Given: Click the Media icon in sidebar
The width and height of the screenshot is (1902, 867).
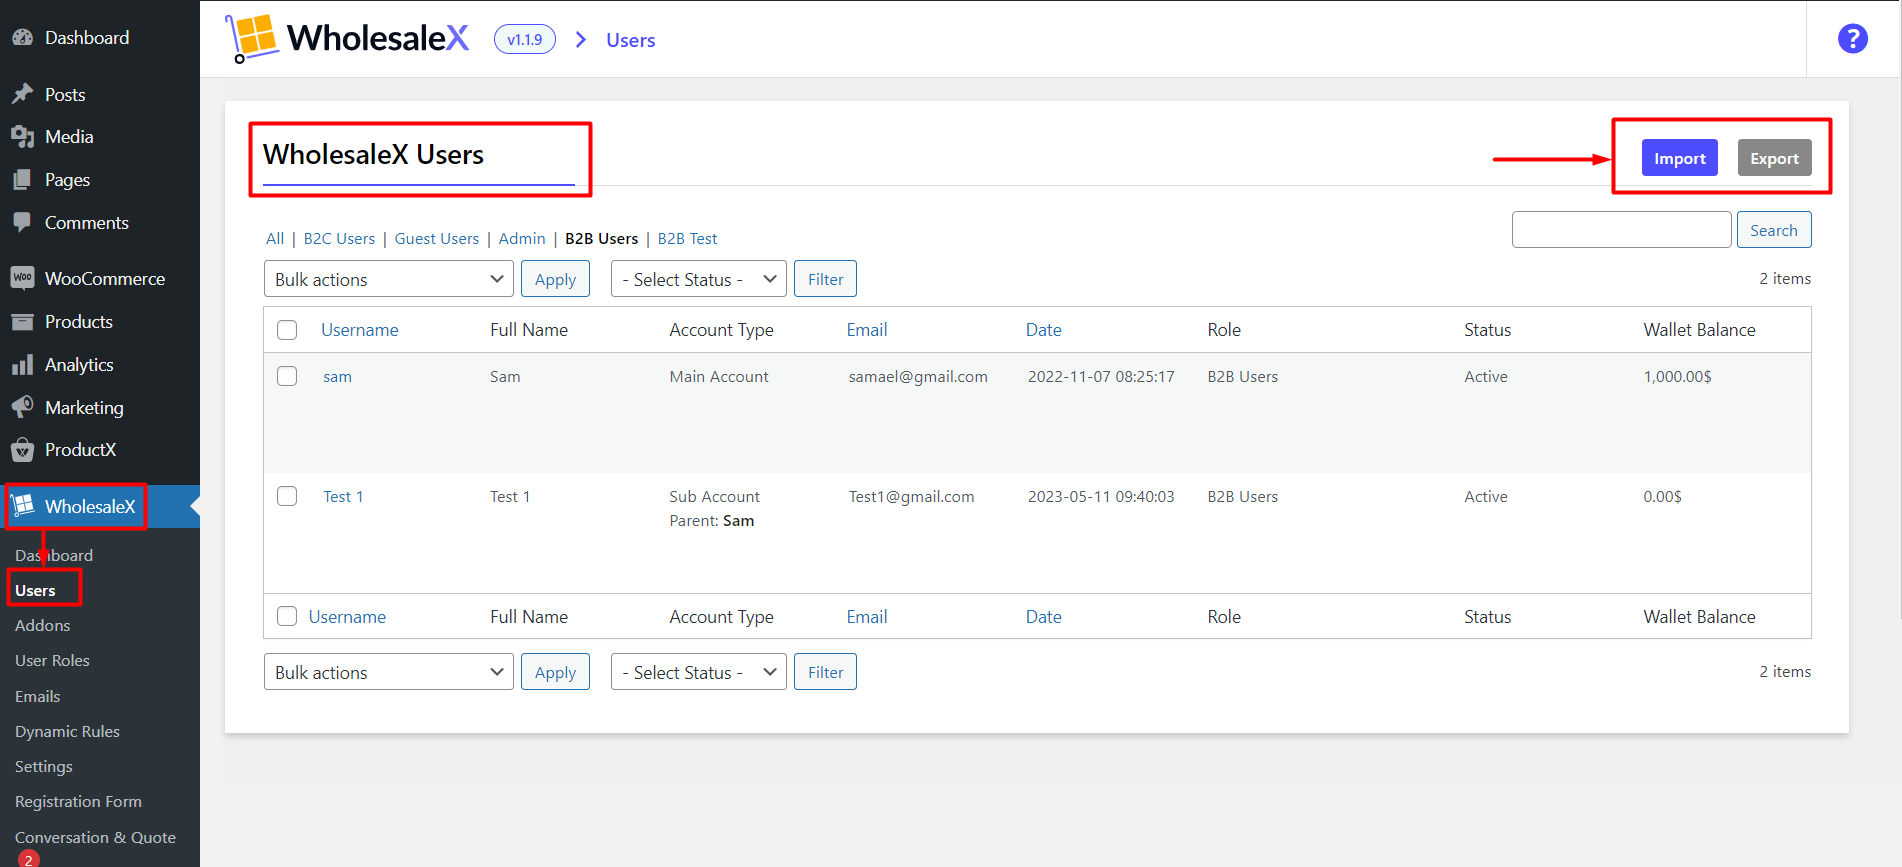Looking at the screenshot, I should point(22,137).
